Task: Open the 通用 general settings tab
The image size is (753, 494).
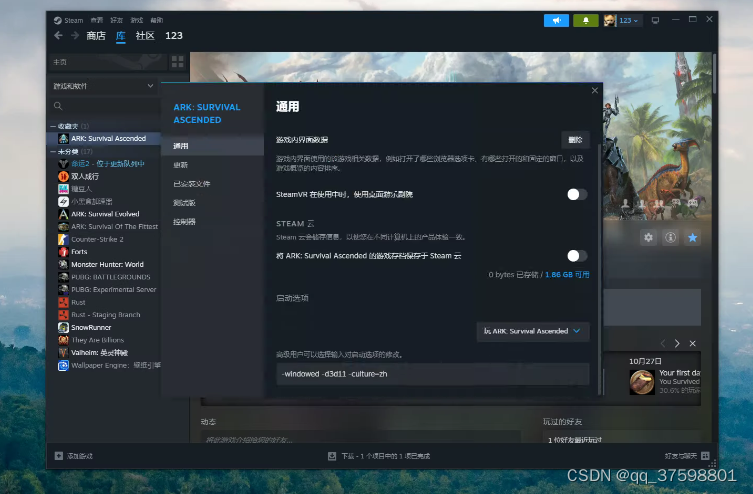Action: coord(212,146)
